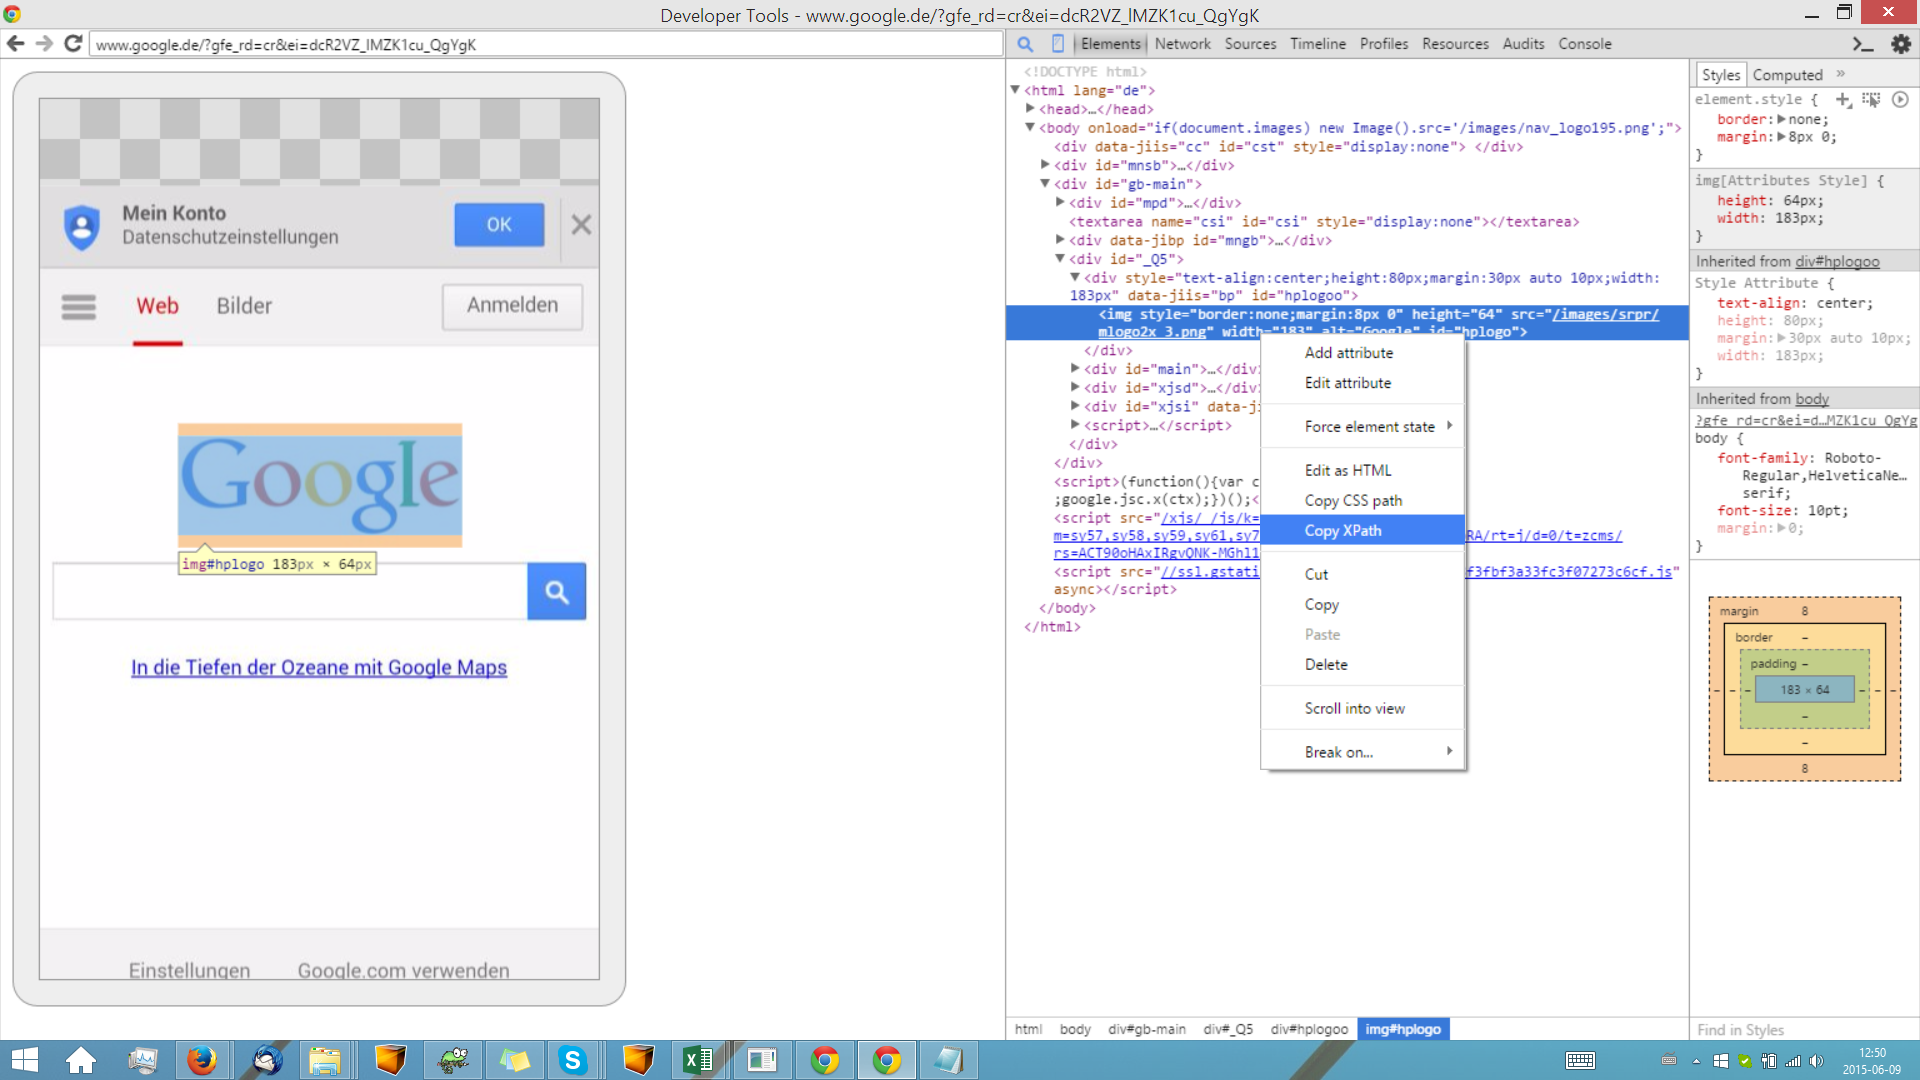Open Firefox from the taskbar
1920x1080 pixels.
pos(202,1060)
